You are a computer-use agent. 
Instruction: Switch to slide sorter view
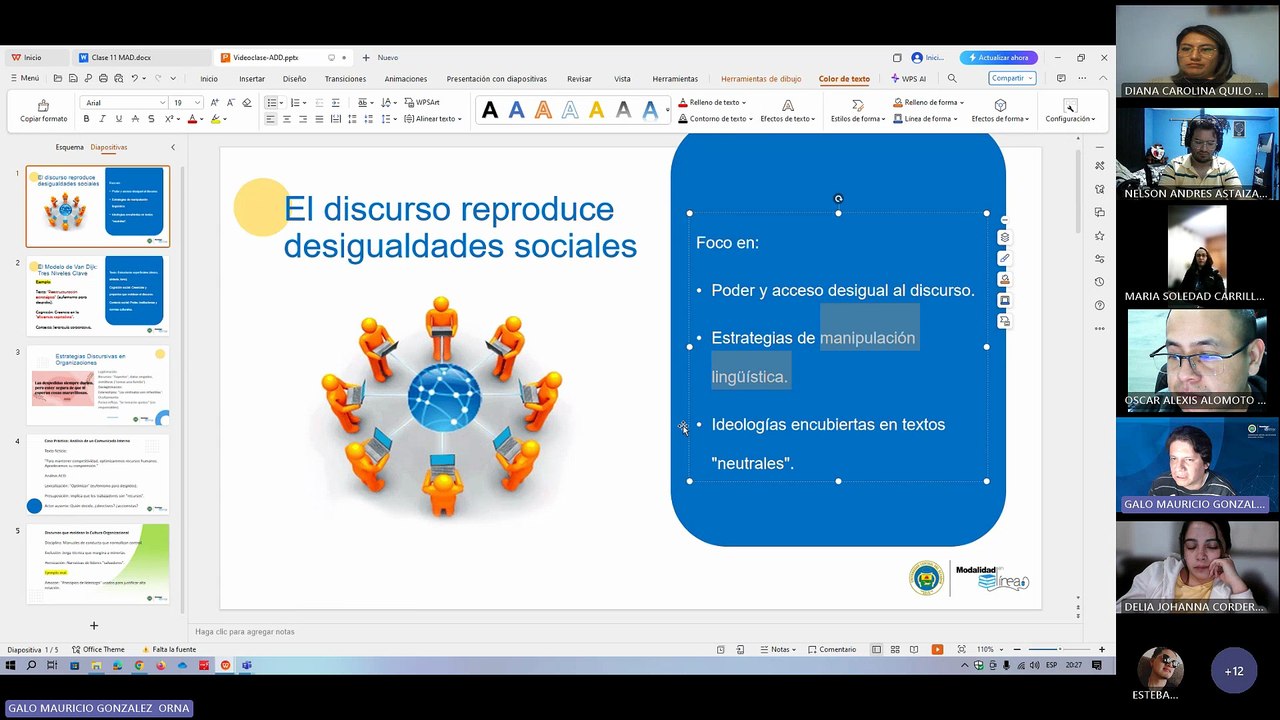tap(895, 649)
